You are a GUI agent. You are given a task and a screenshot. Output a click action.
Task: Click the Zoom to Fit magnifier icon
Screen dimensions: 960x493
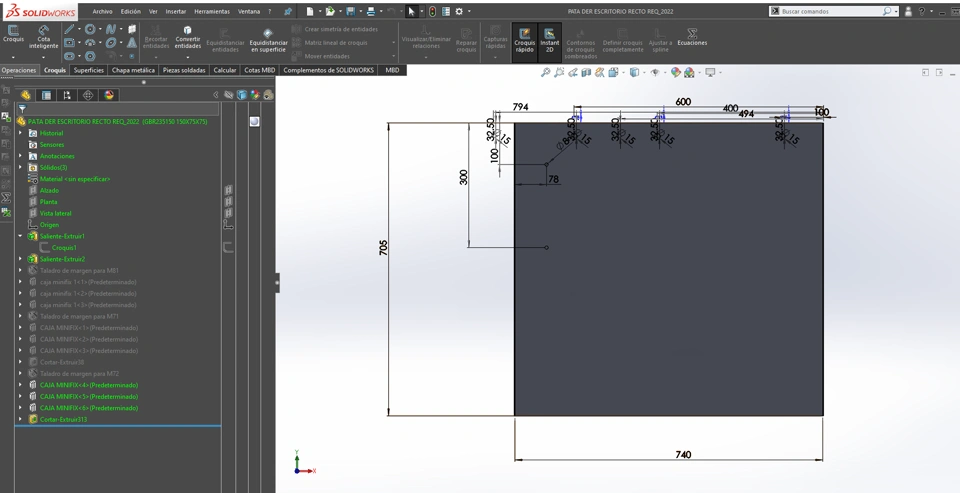pos(546,72)
